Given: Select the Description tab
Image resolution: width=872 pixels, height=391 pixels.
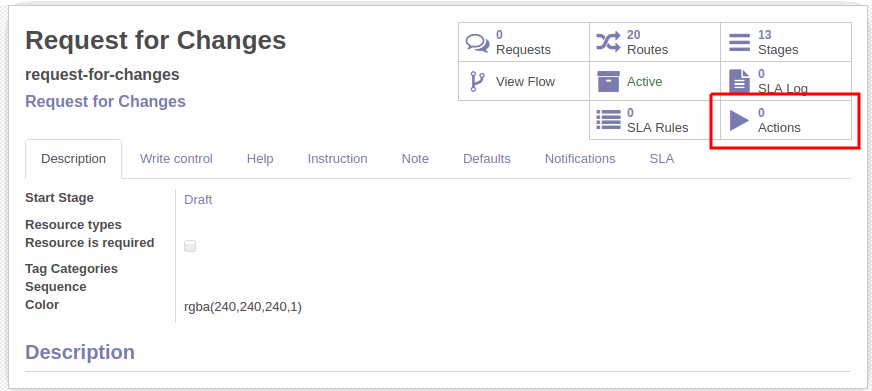Looking at the screenshot, I should point(73,159).
